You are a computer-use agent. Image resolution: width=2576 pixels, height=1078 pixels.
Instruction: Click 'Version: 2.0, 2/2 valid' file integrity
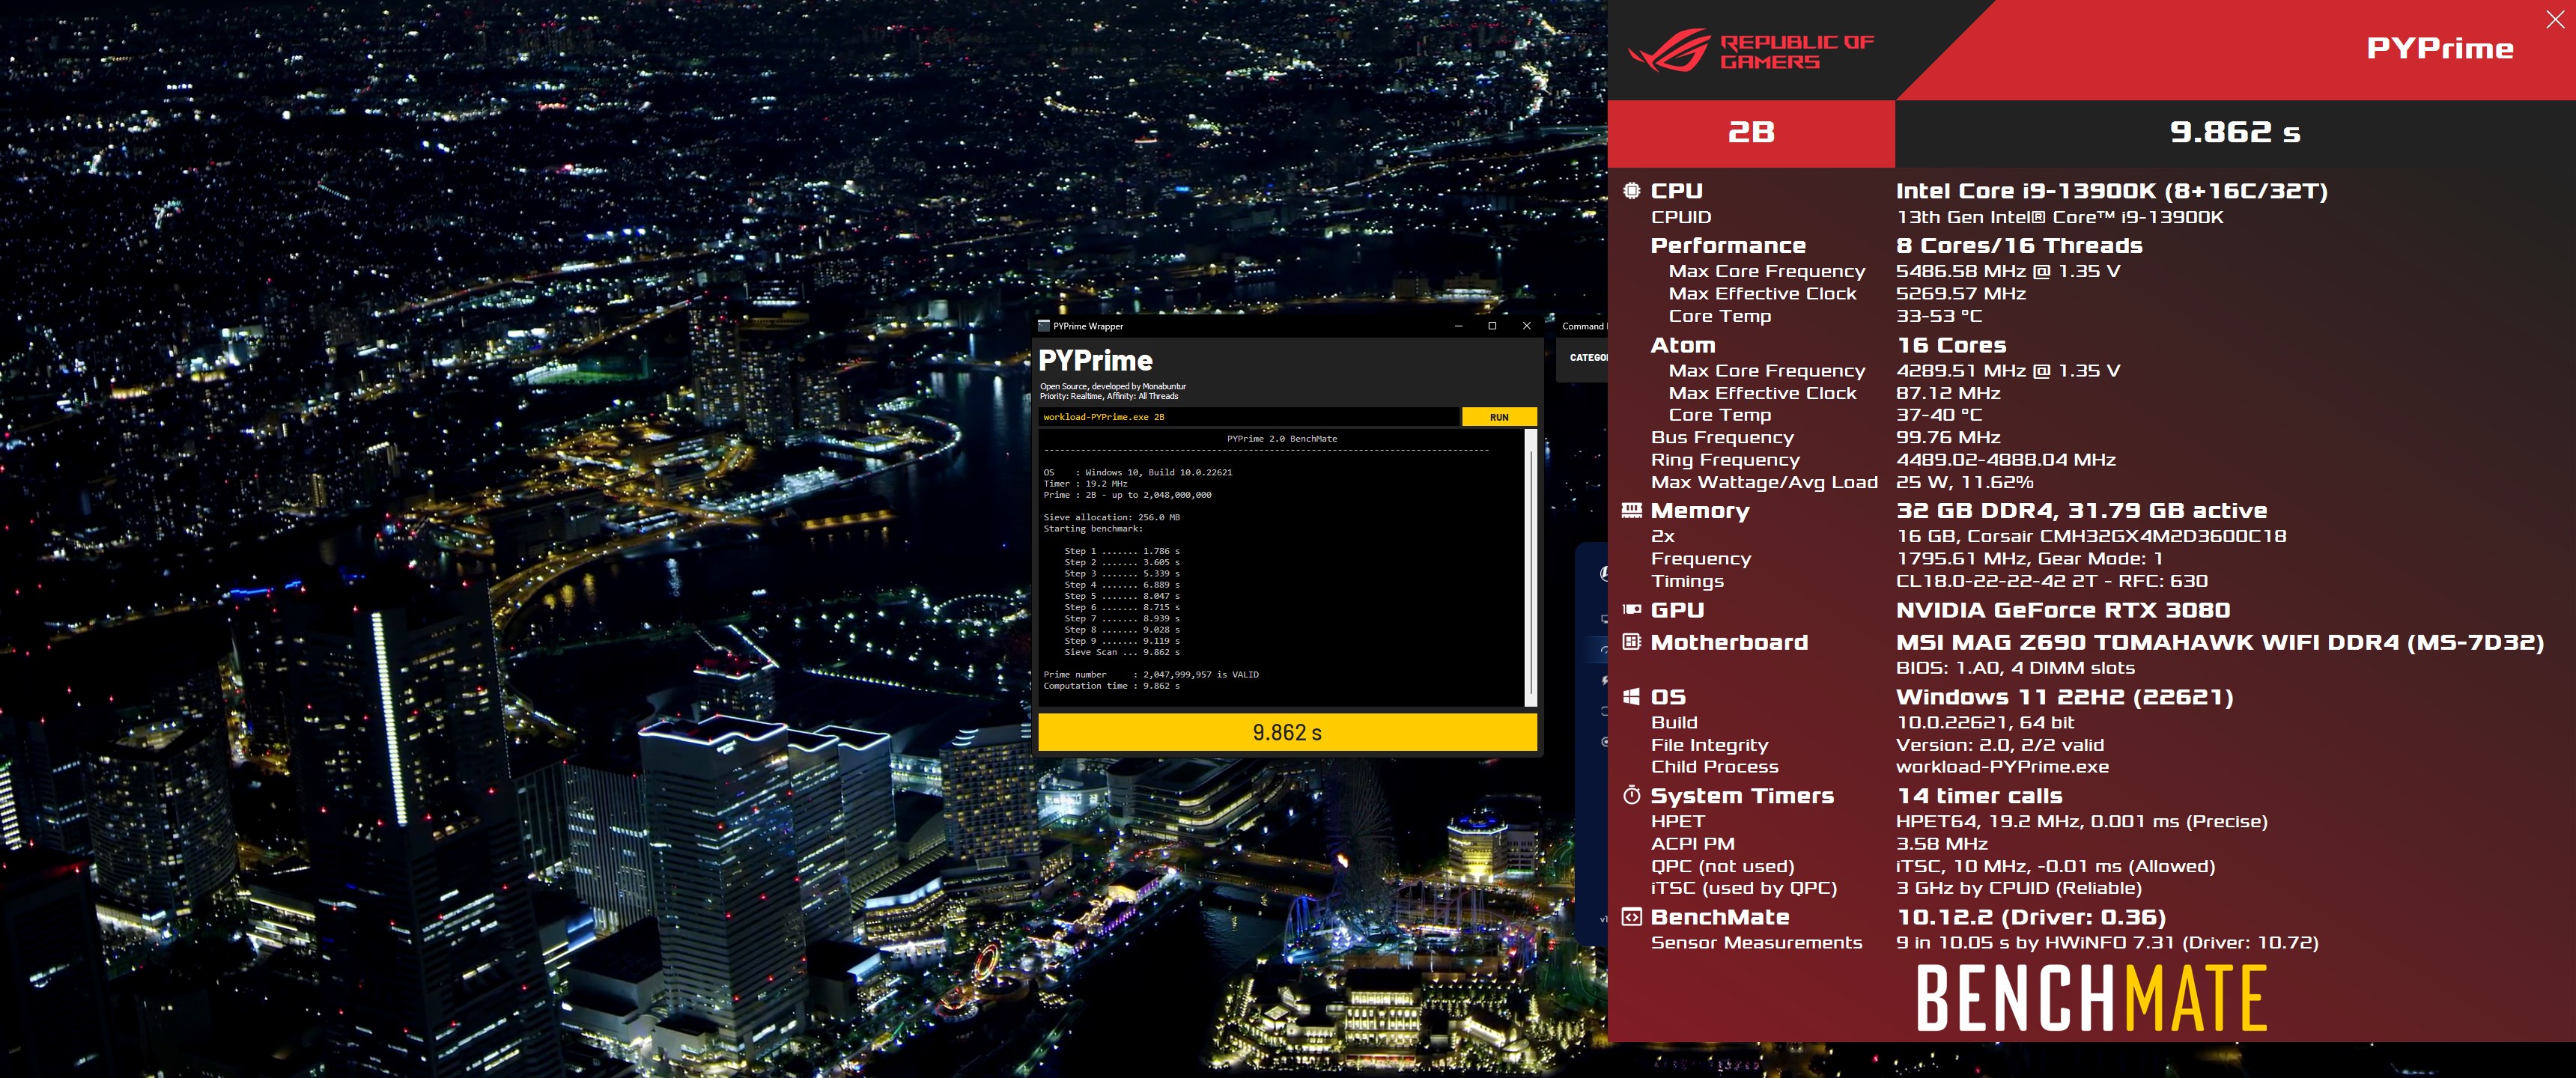tap(1999, 745)
